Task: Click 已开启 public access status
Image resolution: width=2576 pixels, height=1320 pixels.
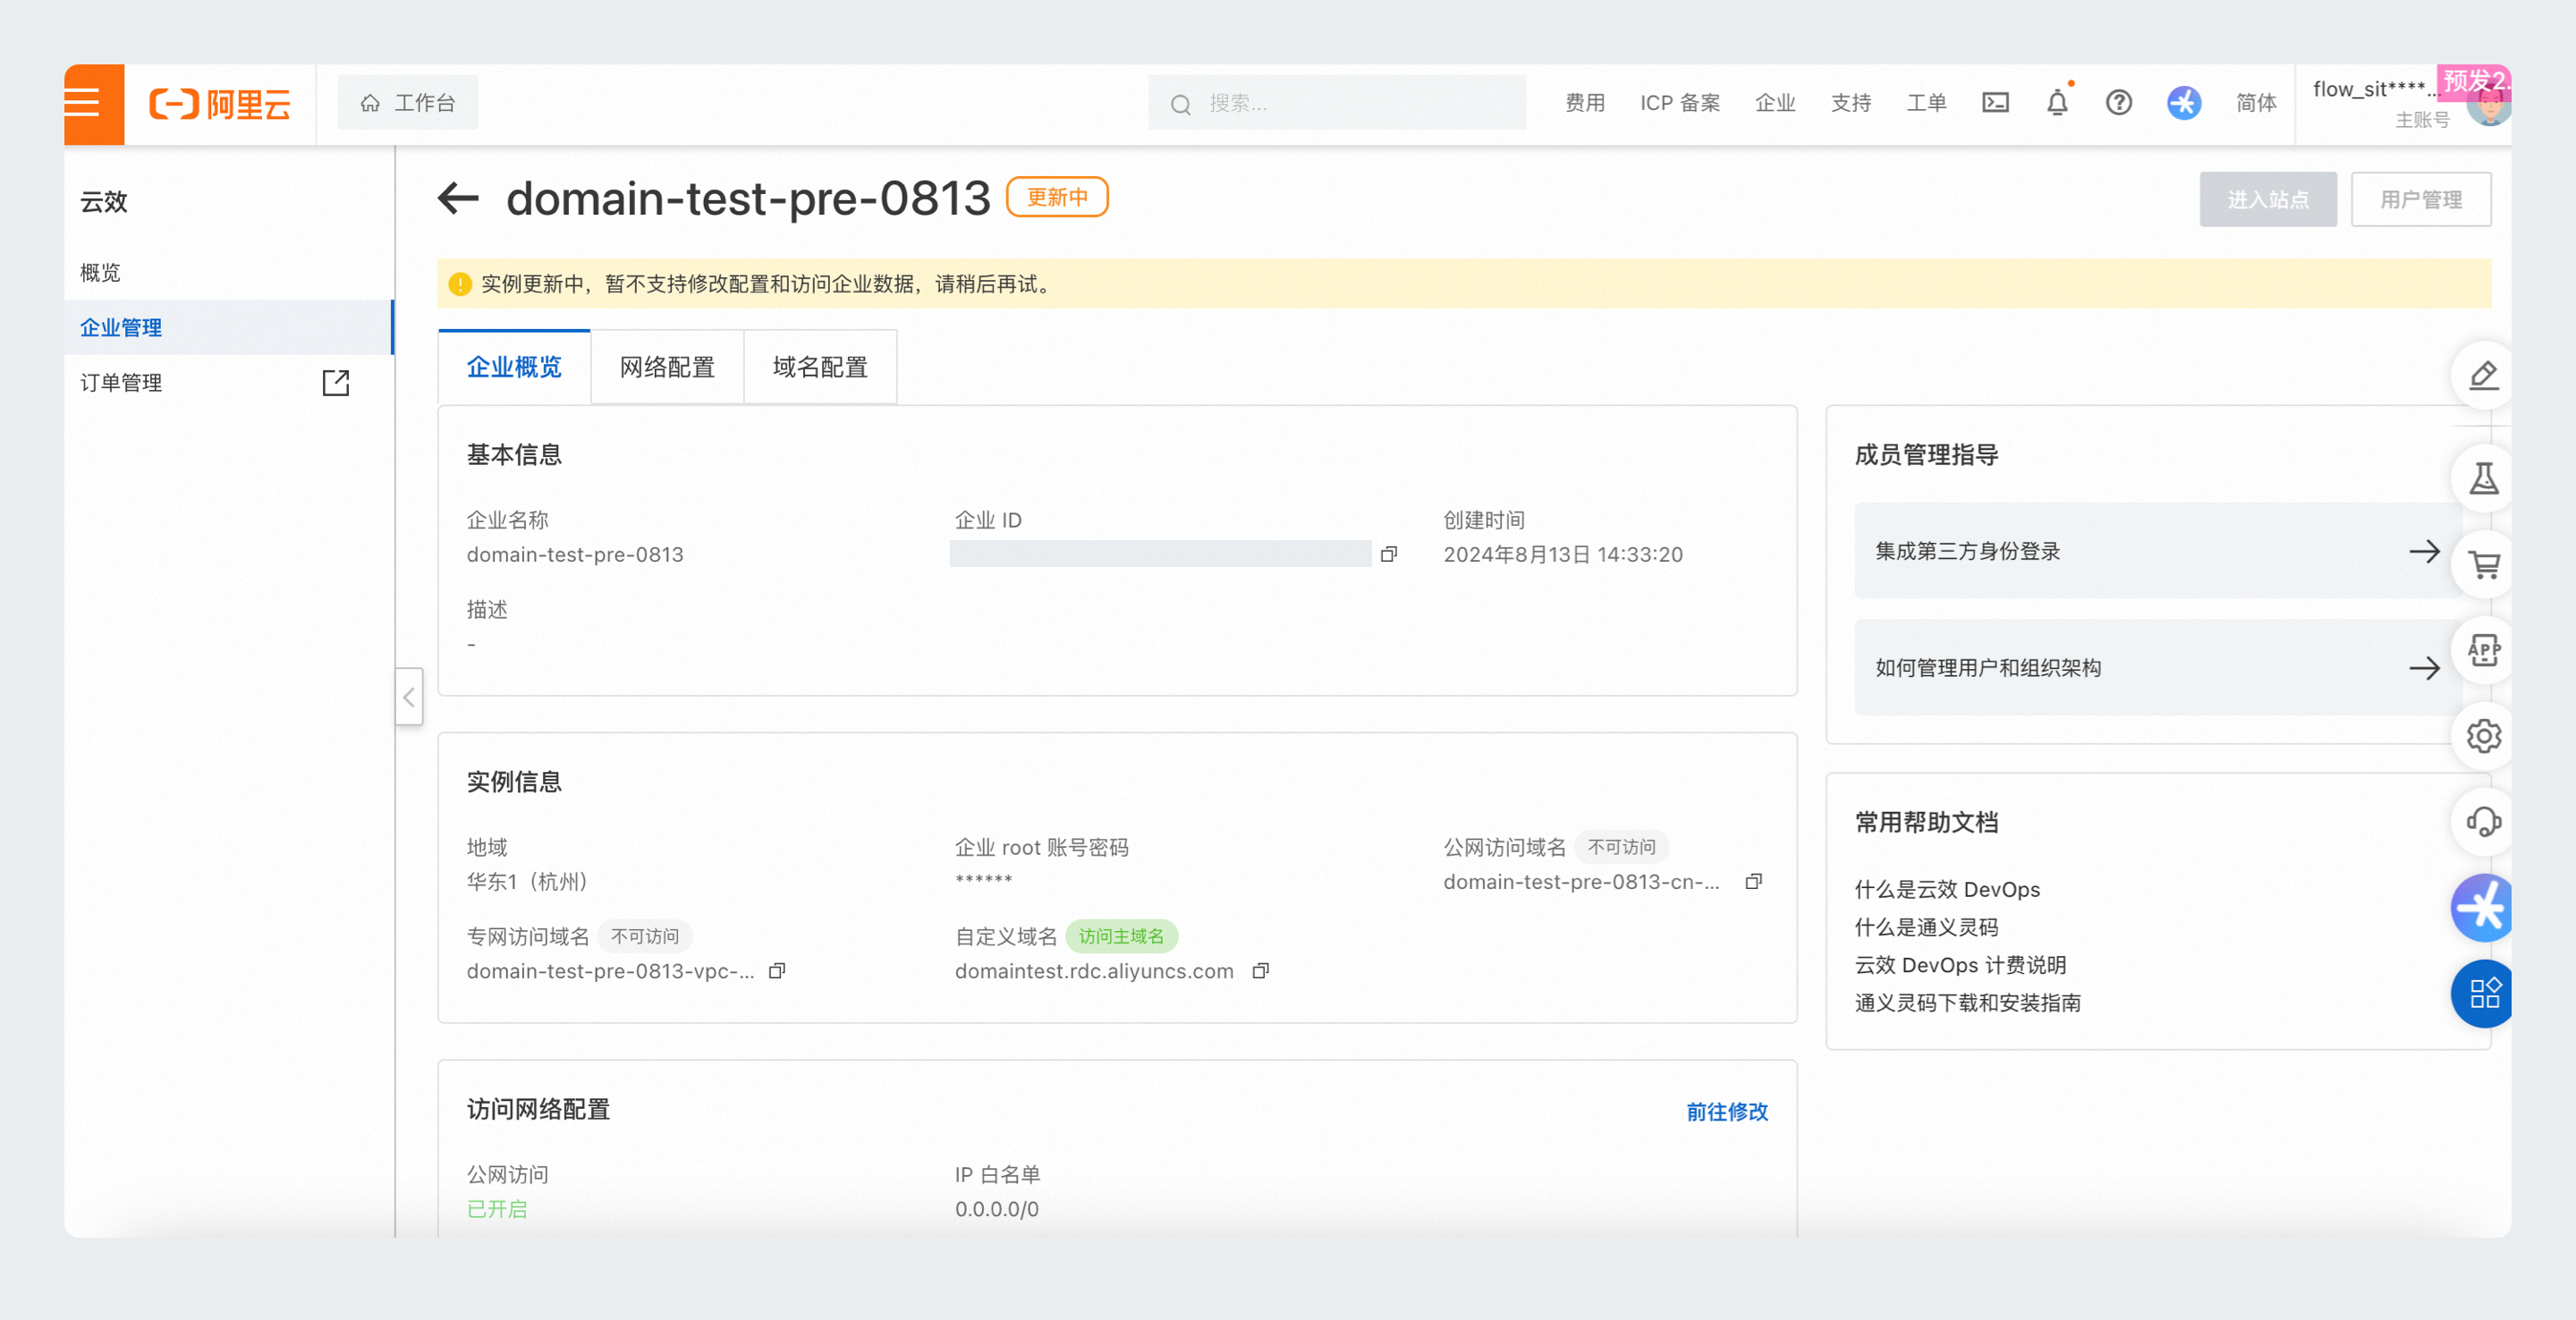Action: point(497,1208)
